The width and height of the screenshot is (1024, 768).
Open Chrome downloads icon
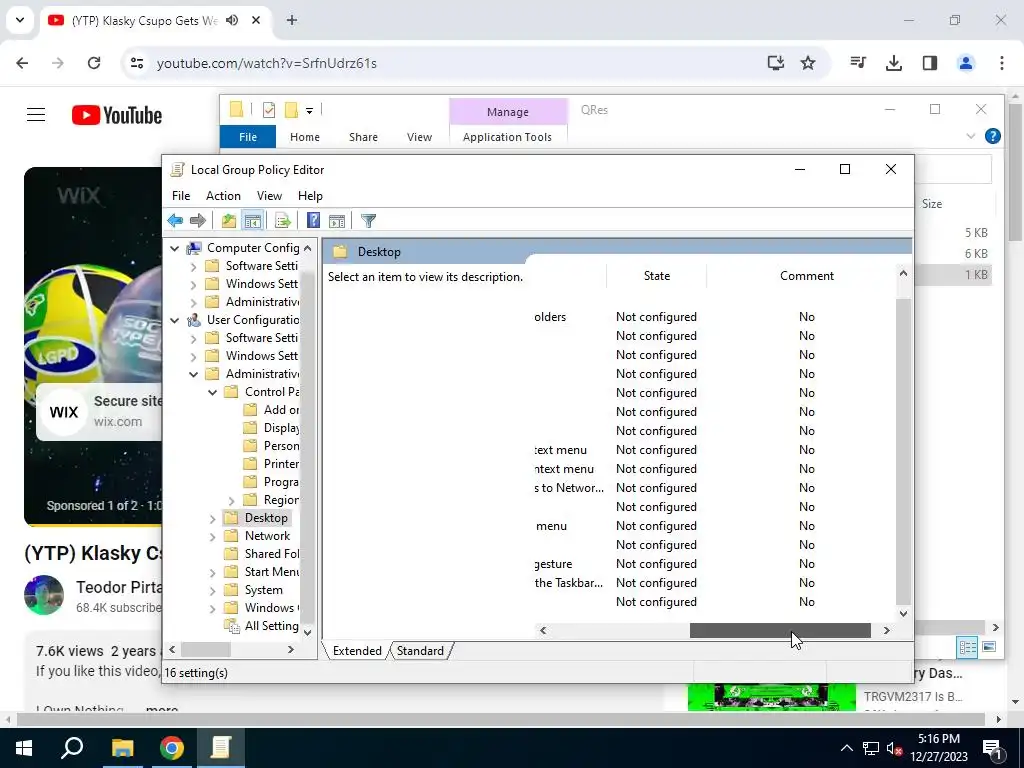(893, 63)
